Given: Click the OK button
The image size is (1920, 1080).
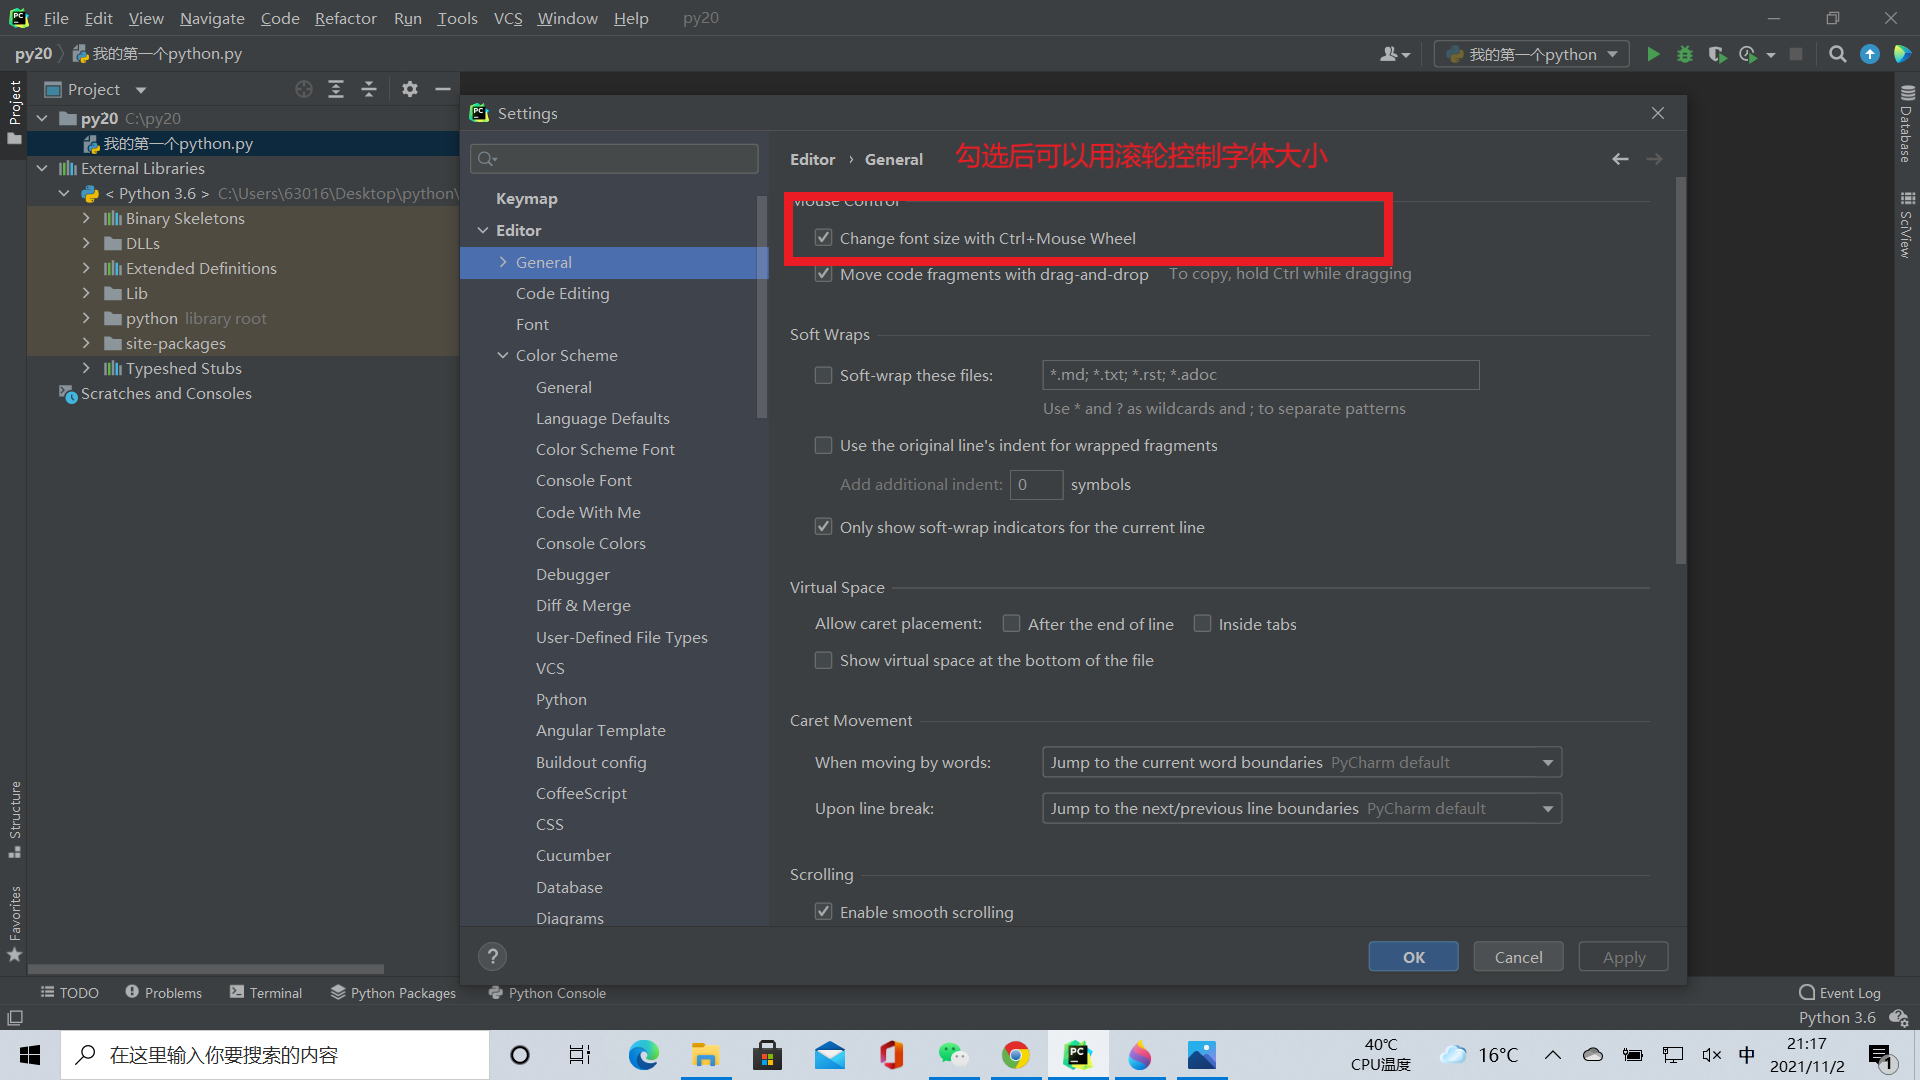Looking at the screenshot, I should 1413,957.
